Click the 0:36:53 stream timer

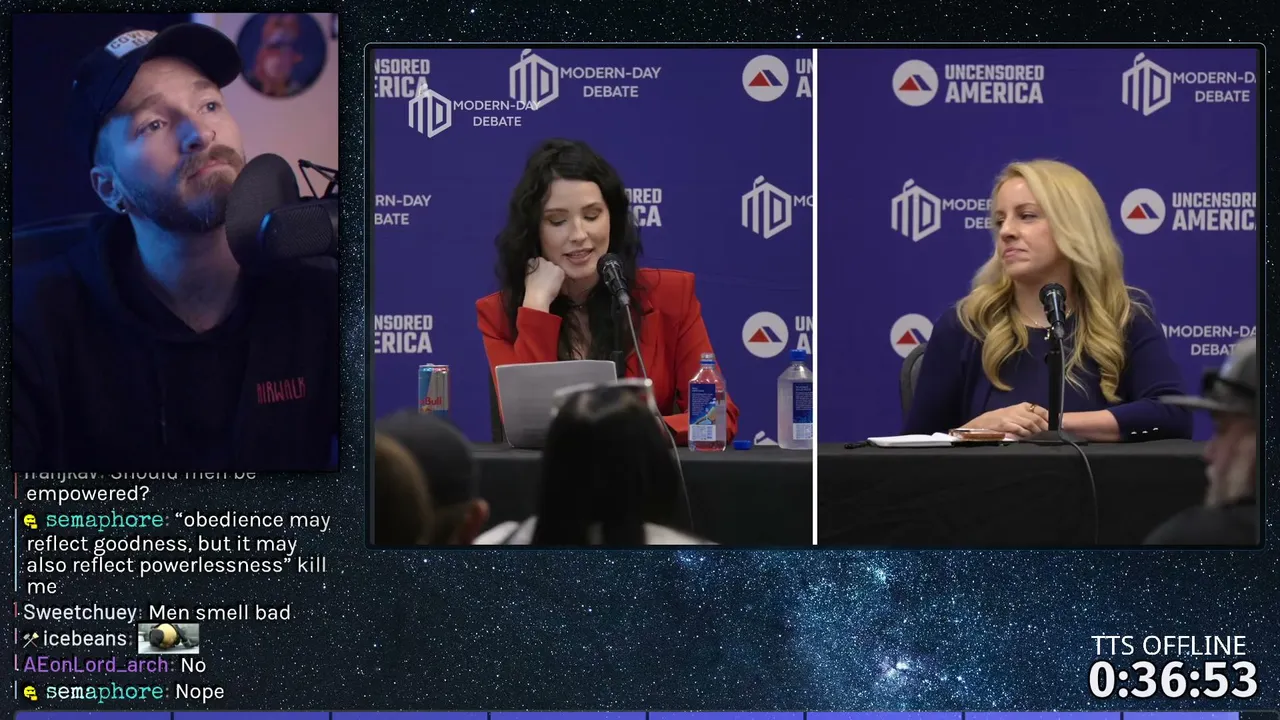pyautogui.click(x=1172, y=680)
